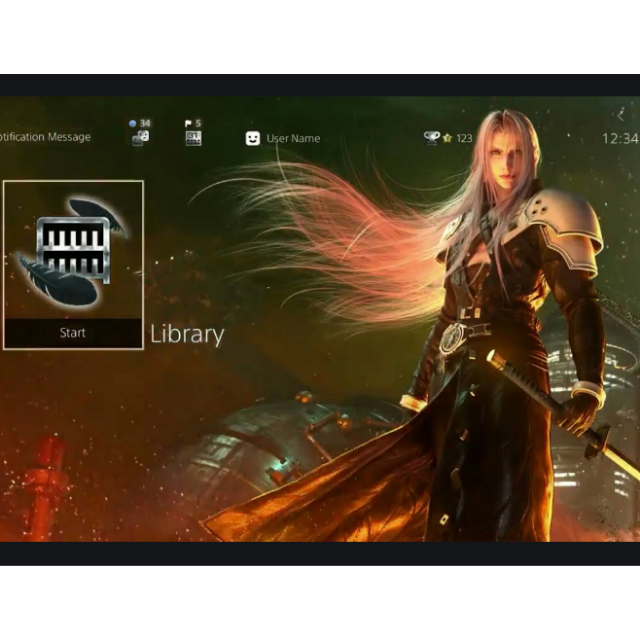Click the small white flag icon
Screen dimensions: 640x640
coord(188,124)
